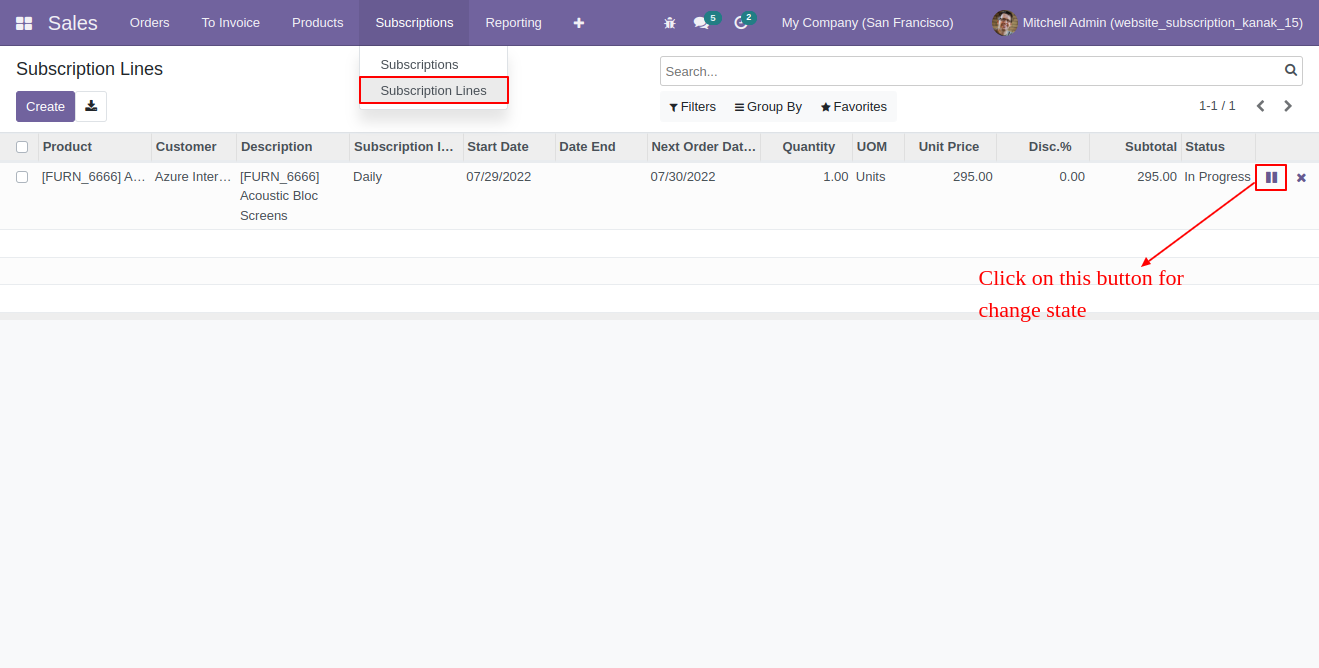The image size is (1319, 668).
Task: Click the pager 1-1 / 1 counter
Action: [x=1217, y=106]
